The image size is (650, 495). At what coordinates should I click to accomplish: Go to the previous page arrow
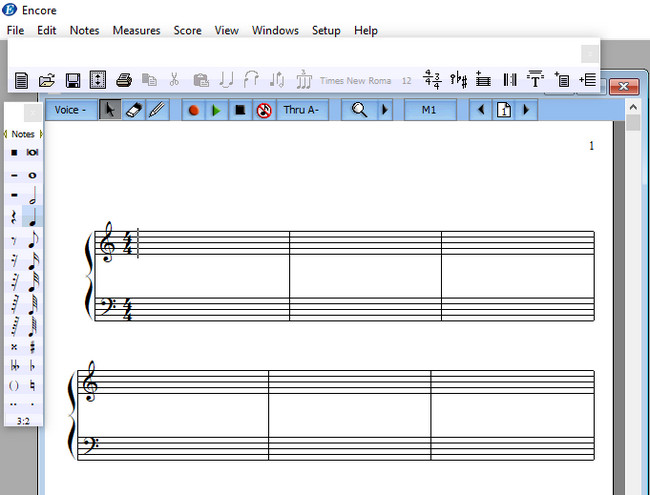481,110
